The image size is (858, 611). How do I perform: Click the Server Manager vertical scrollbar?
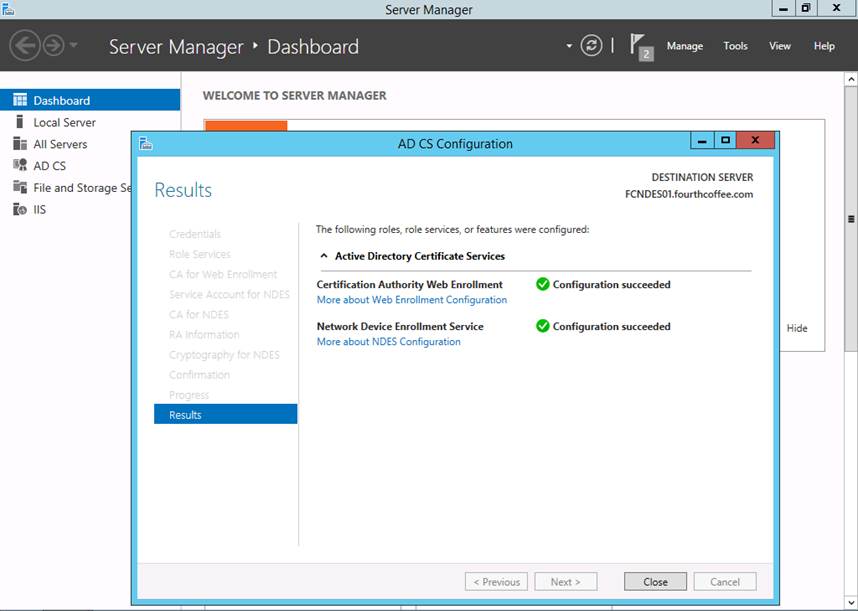[x=851, y=220]
